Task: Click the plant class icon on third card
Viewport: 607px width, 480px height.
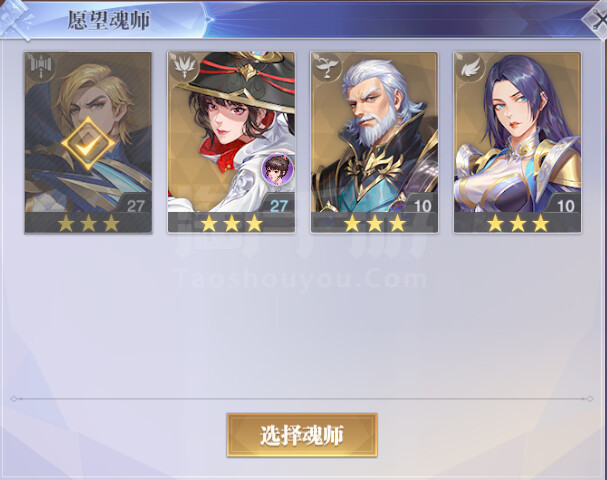Action: point(327,66)
